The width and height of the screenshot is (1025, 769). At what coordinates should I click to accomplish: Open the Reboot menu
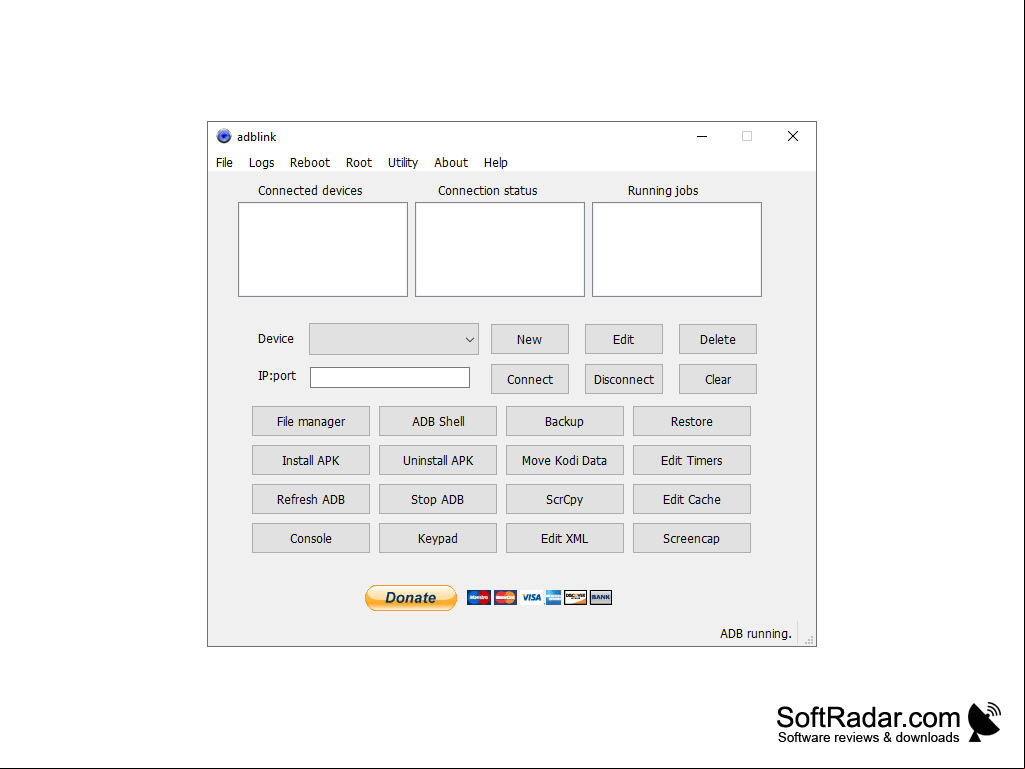tap(310, 162)
